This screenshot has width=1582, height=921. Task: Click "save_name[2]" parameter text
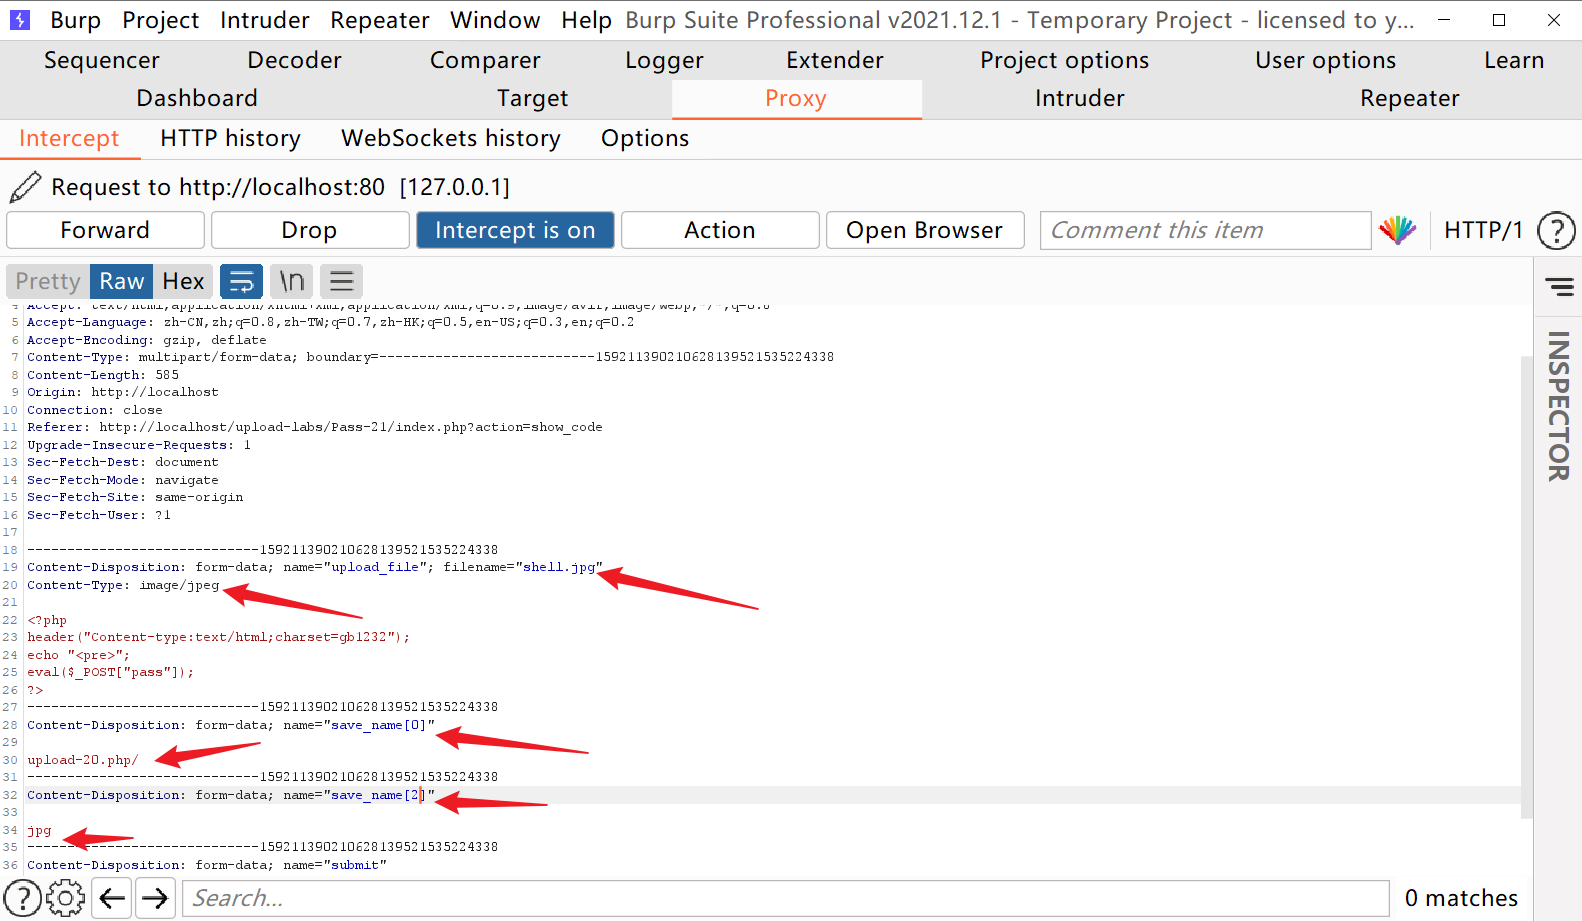point(379,795)
